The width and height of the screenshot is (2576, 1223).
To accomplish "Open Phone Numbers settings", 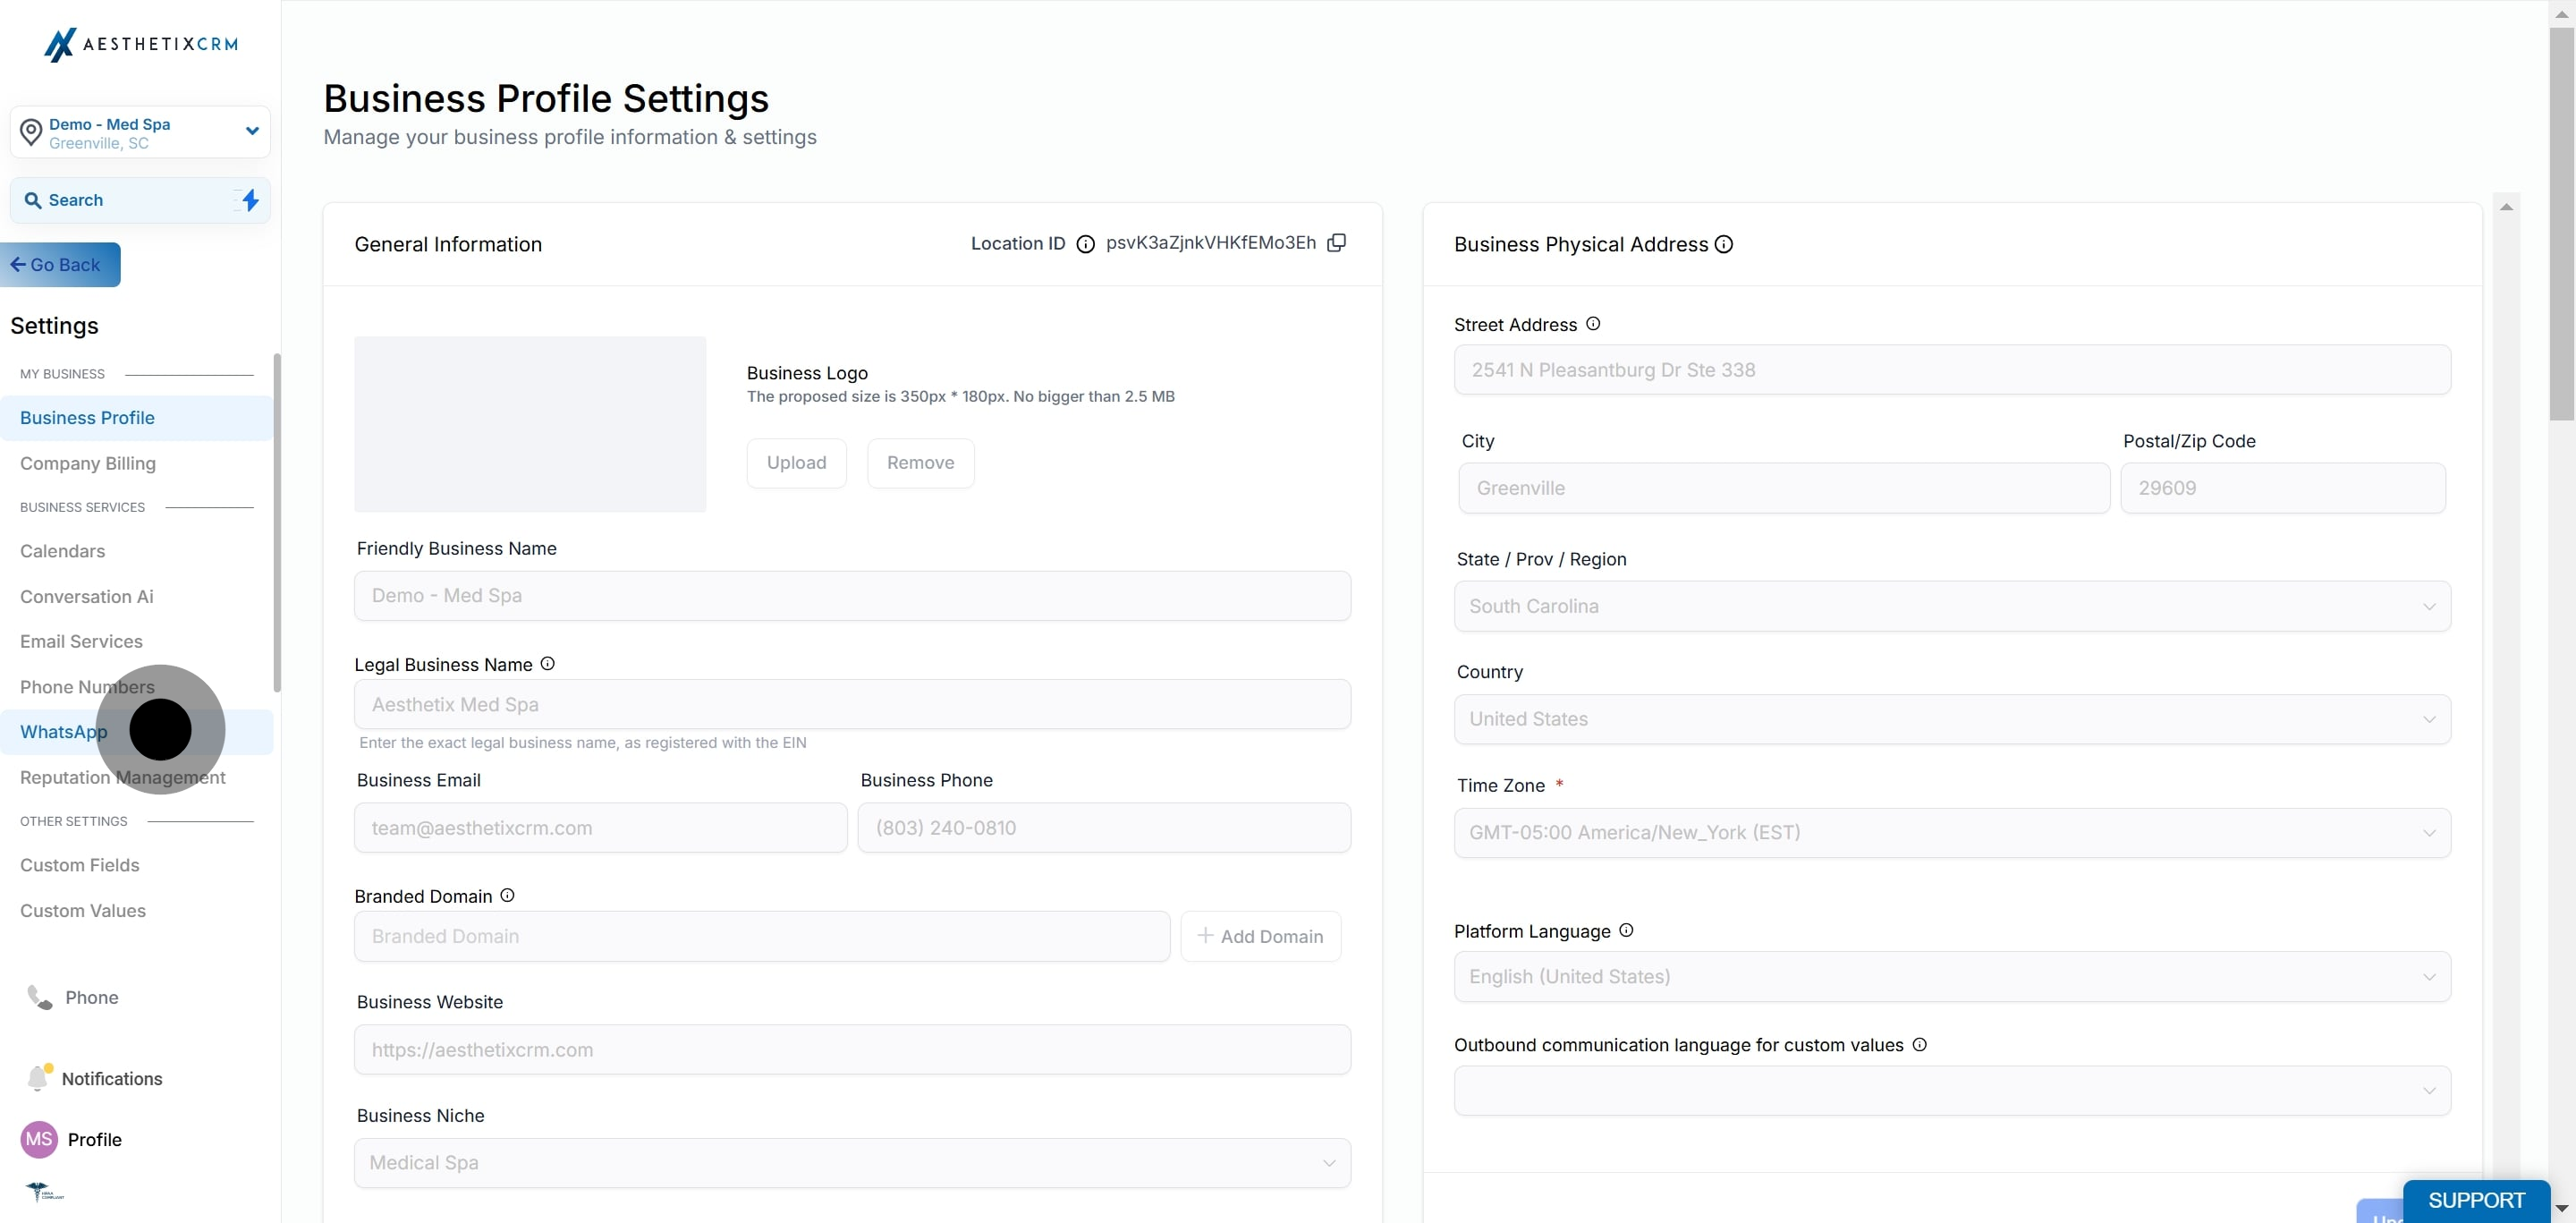I will pyautogui.click(x=136, y=687).
